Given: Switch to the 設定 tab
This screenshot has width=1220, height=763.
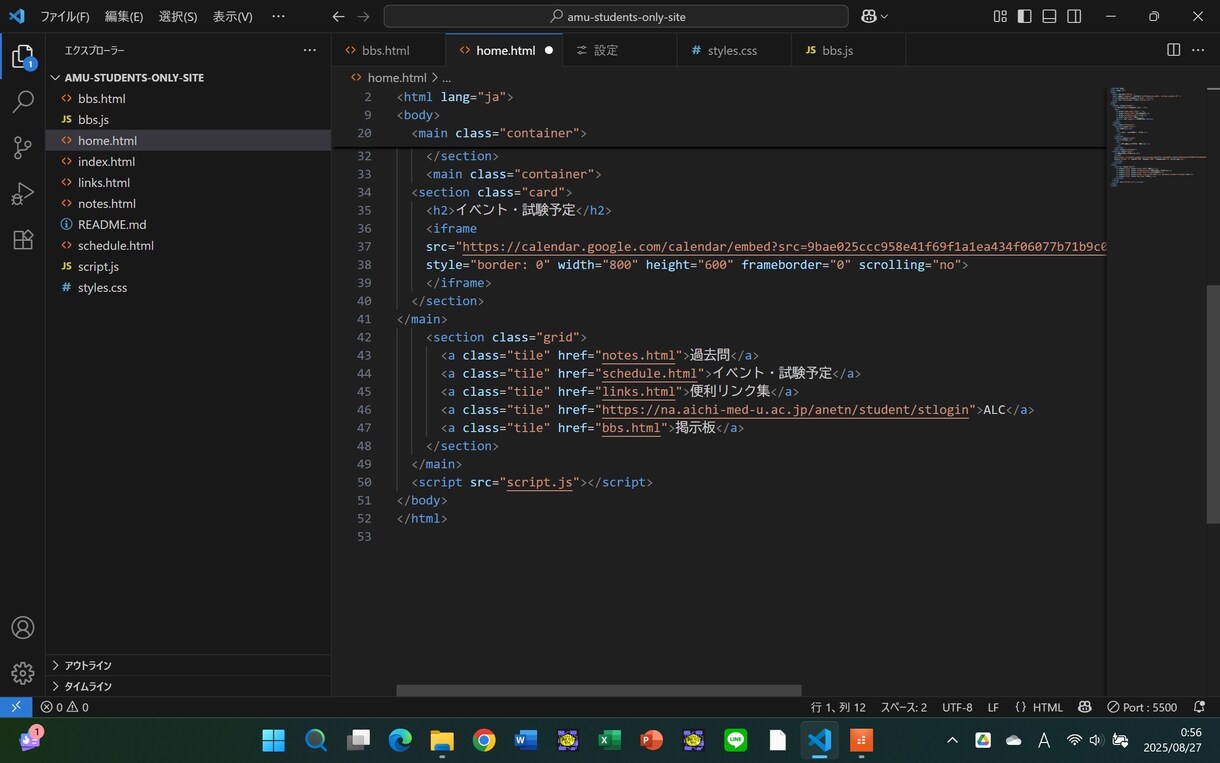Looking at the screenshot, I should pos(620,50).
